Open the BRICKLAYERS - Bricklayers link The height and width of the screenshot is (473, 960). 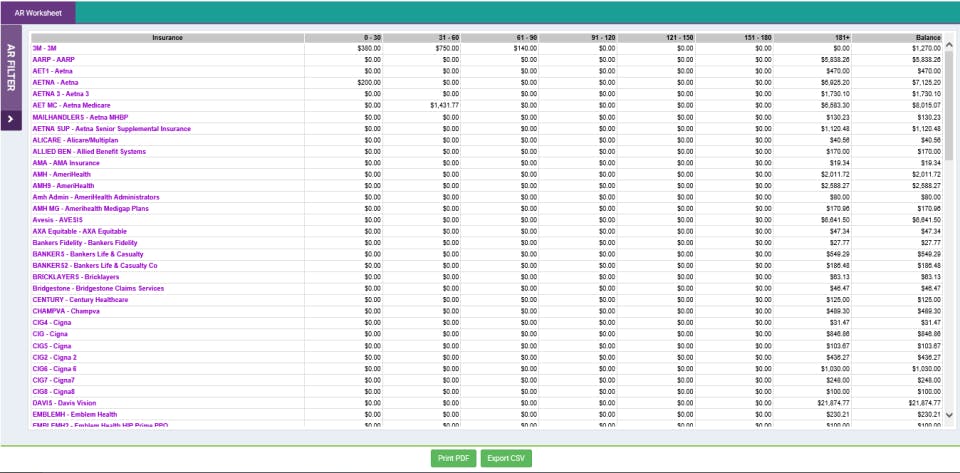[75, 277]
